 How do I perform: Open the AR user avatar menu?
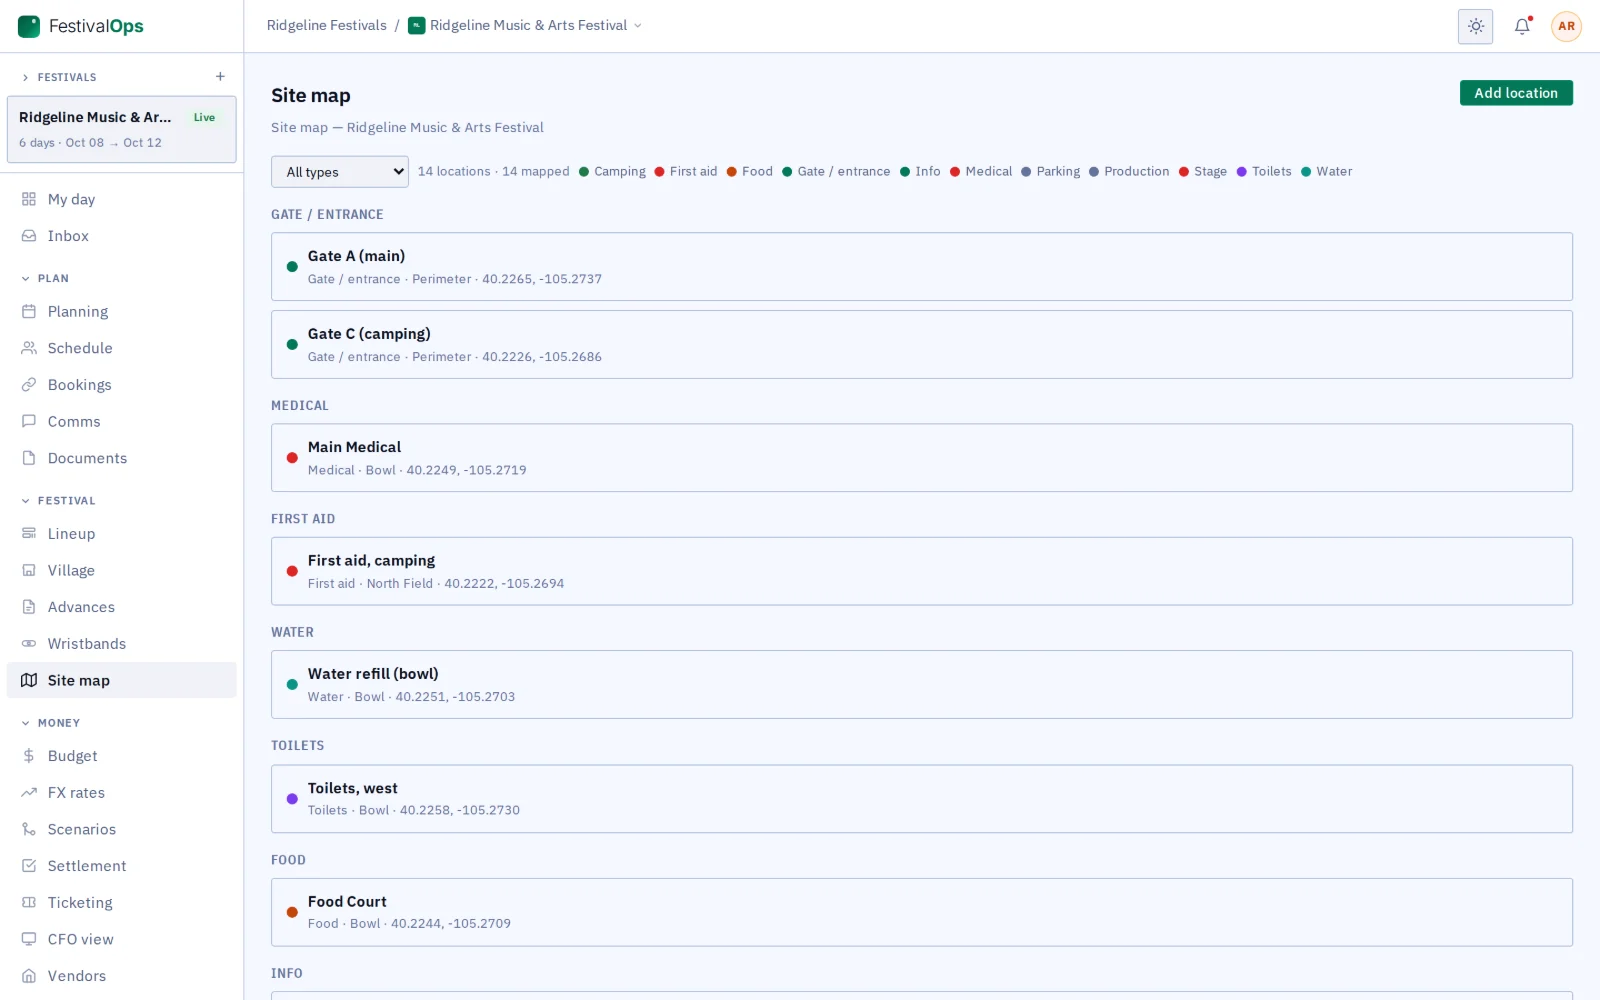[x=1566, y=26]
